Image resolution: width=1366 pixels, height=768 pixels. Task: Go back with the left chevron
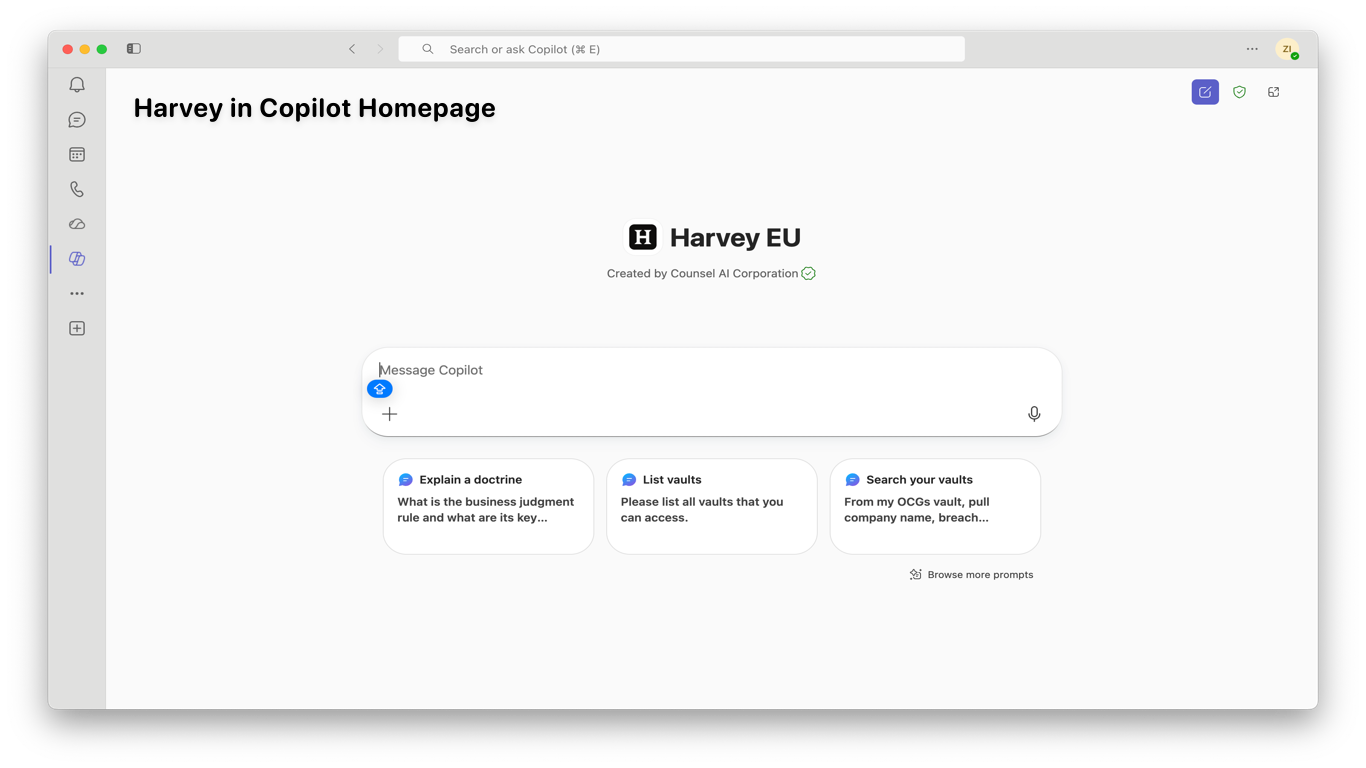tap(352, 49)
